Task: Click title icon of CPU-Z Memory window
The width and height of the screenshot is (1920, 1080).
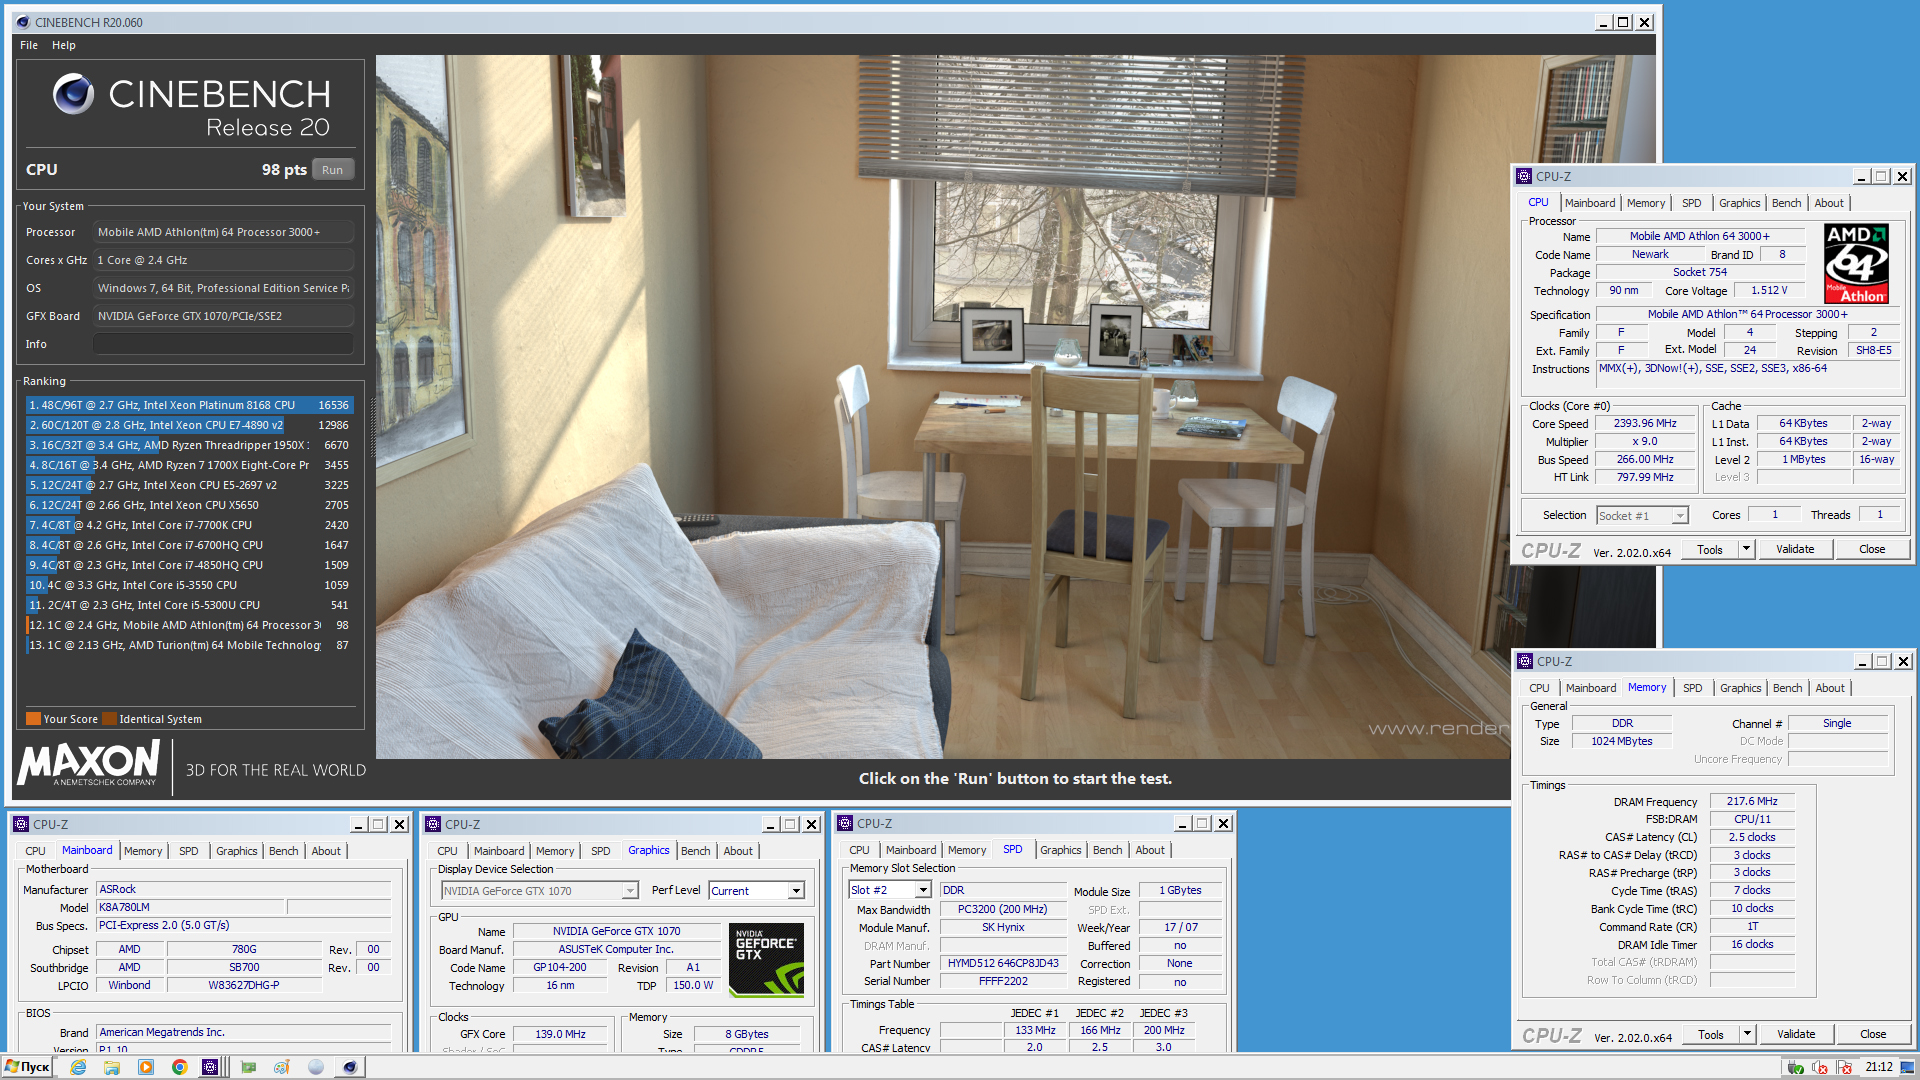Action: tap(1525, 661)
